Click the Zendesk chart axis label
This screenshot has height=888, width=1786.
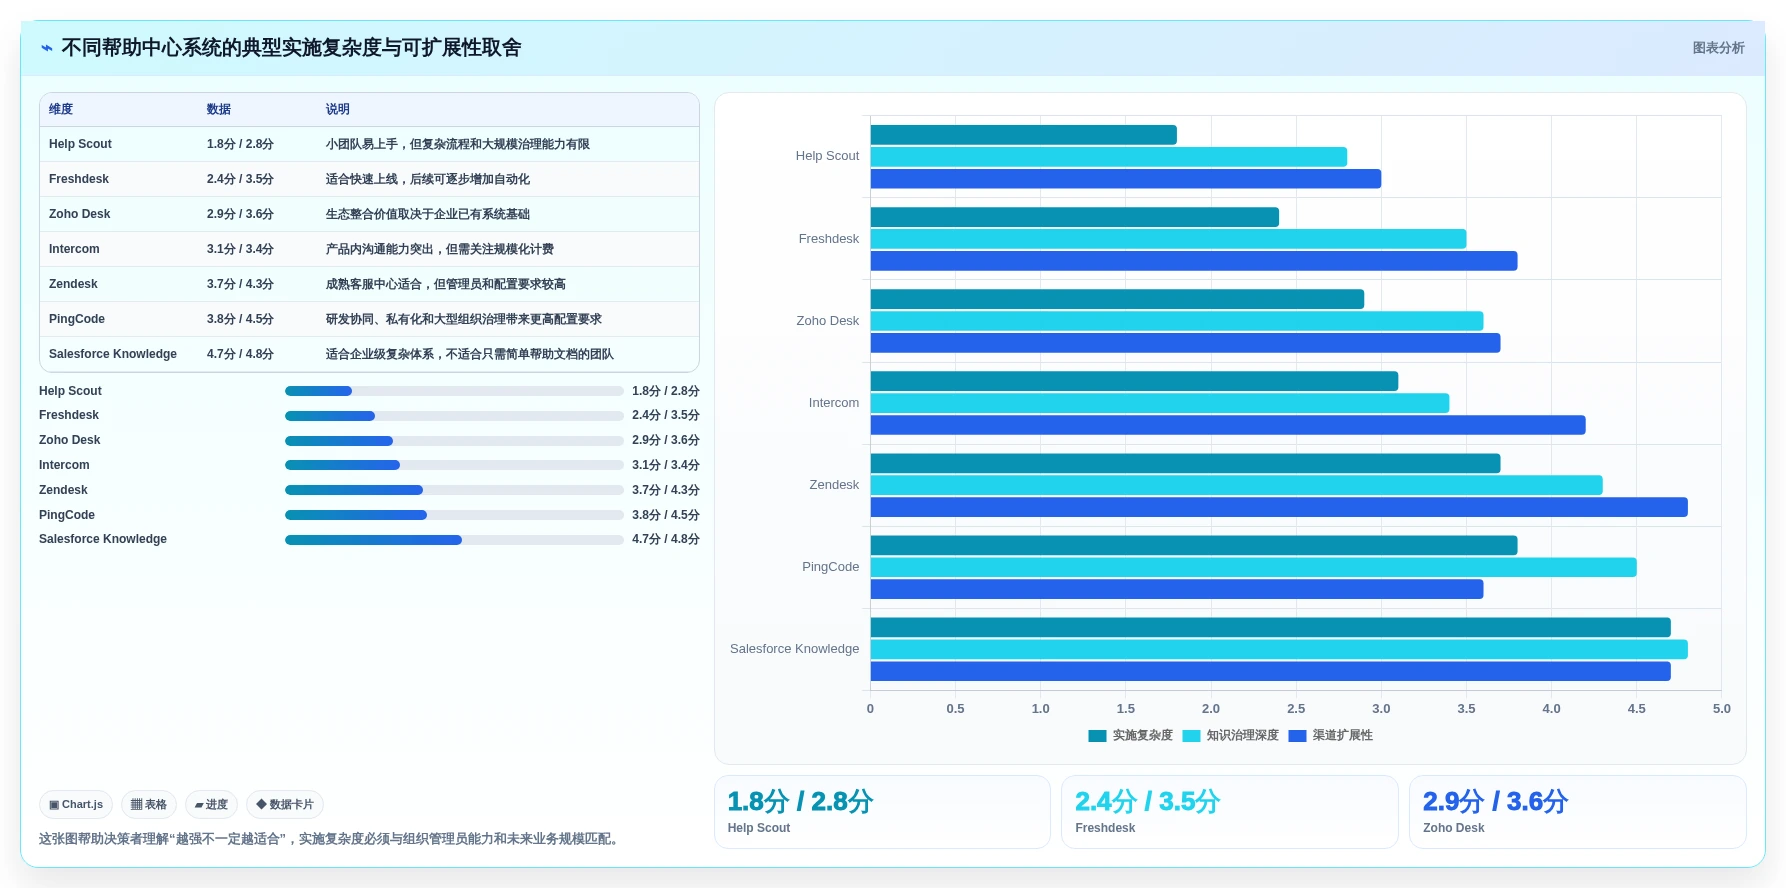[x=834, y=485]
